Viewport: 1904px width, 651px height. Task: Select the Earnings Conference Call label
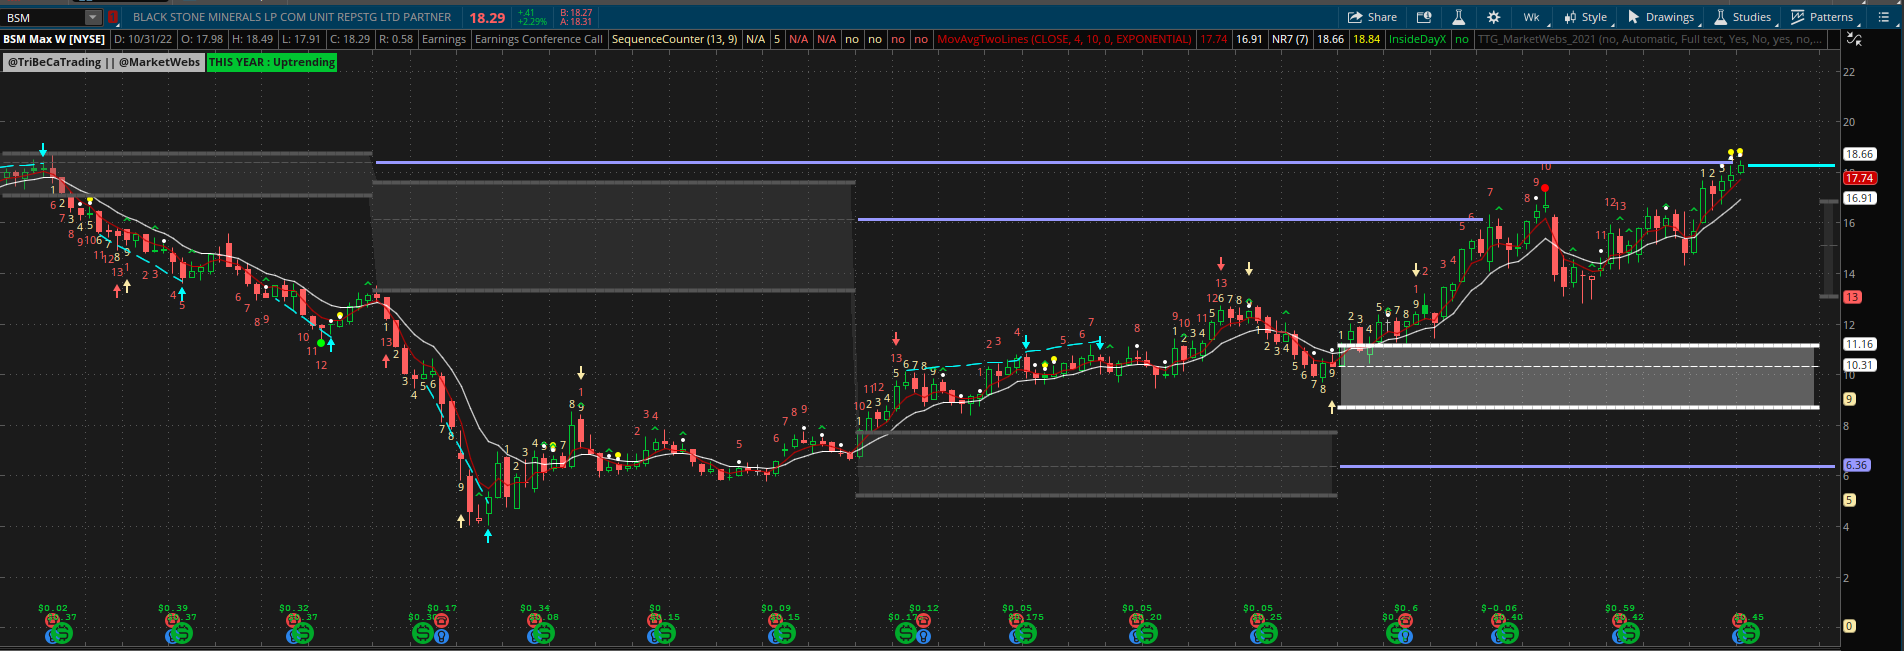pyautogui.click(x=539, y=39)
